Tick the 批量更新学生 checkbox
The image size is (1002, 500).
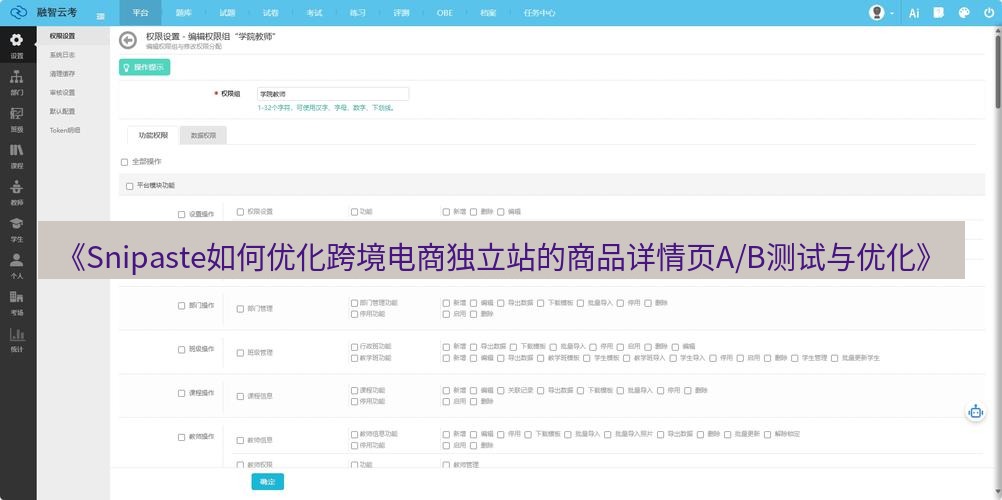point(835,358)
